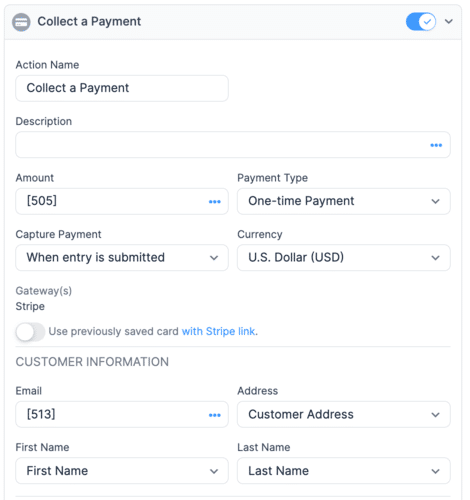Click the credit card icon in header

[x=21, y=22]
